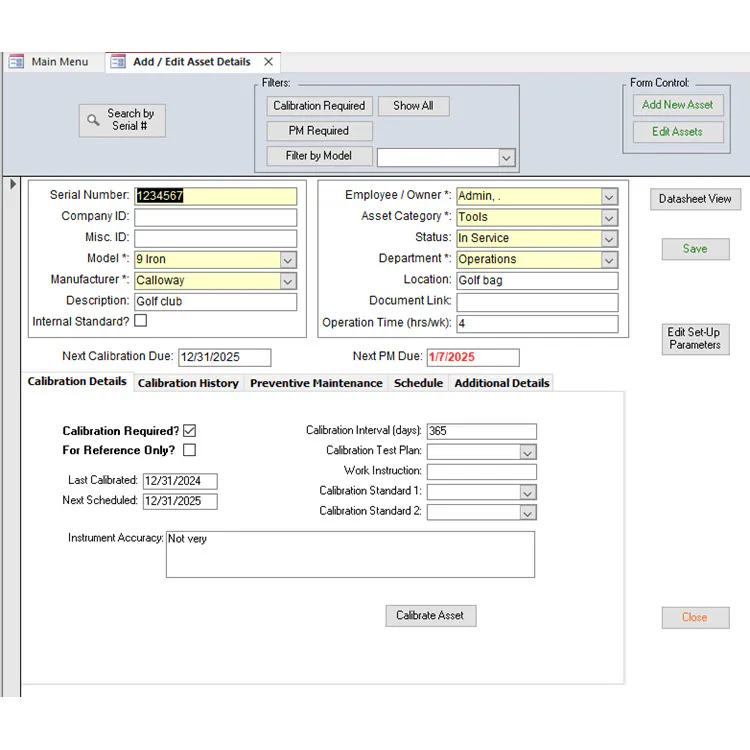Toggle the Internal Standard checkbox
This screenshot has height=750, width=750.
[x=141, y=320]
